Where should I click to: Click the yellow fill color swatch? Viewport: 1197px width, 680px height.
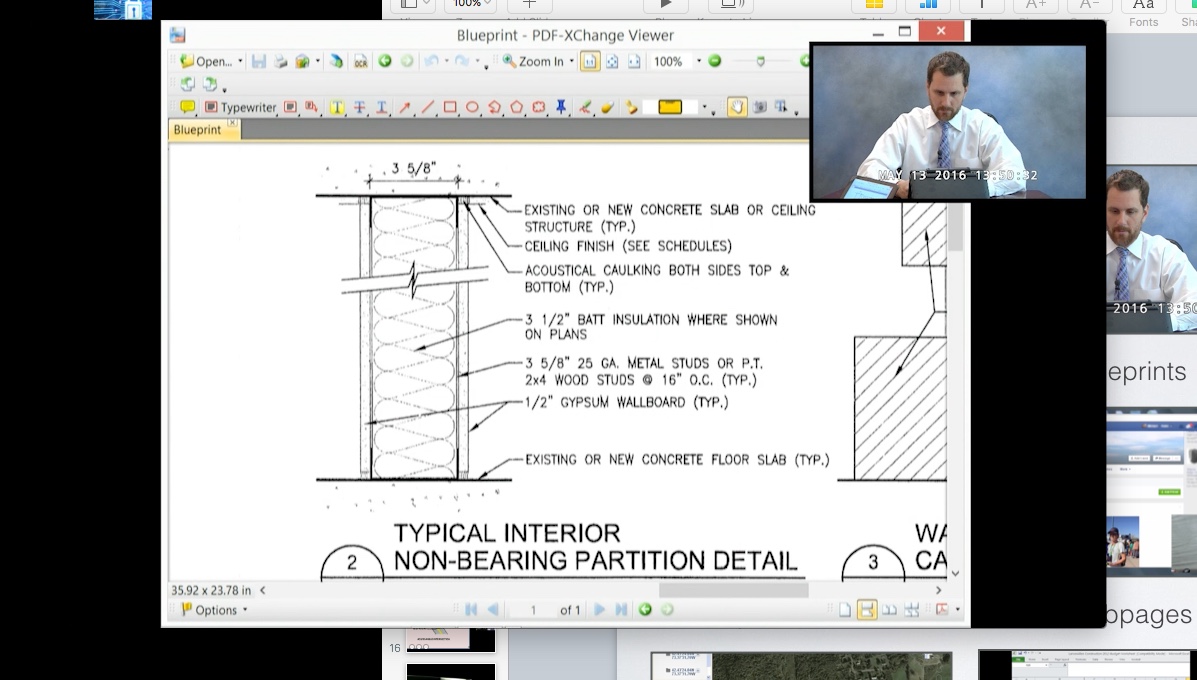[670, 107]
